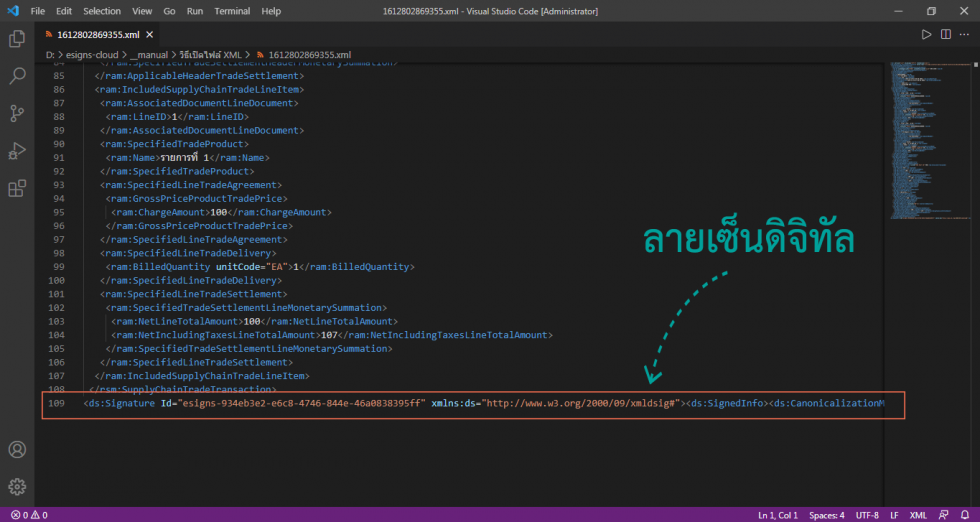Click Ln 1, Col 1 in status bar
This screenshot has width=980, height=522.
(778, 515)
